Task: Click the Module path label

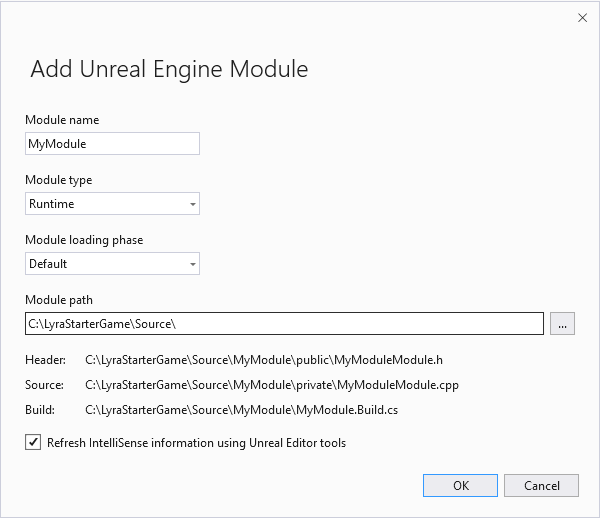Action: click(59, 300)
